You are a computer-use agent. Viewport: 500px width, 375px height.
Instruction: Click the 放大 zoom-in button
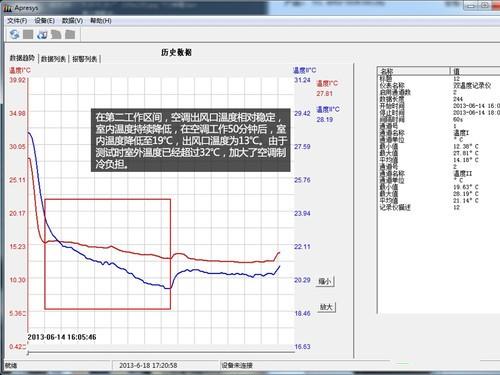[326, 307]
